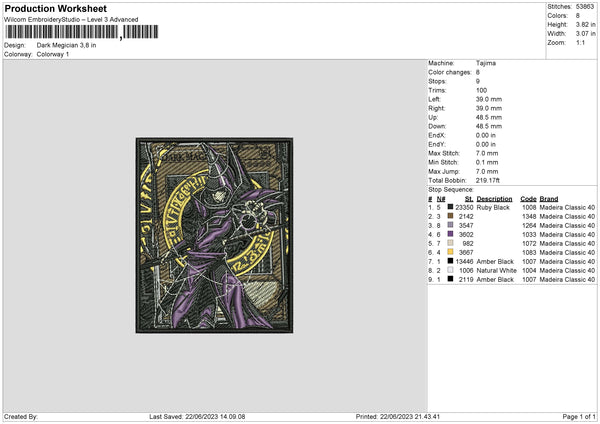Click the Stitches count 53863

pyautogui.click(x=585, y=7)
